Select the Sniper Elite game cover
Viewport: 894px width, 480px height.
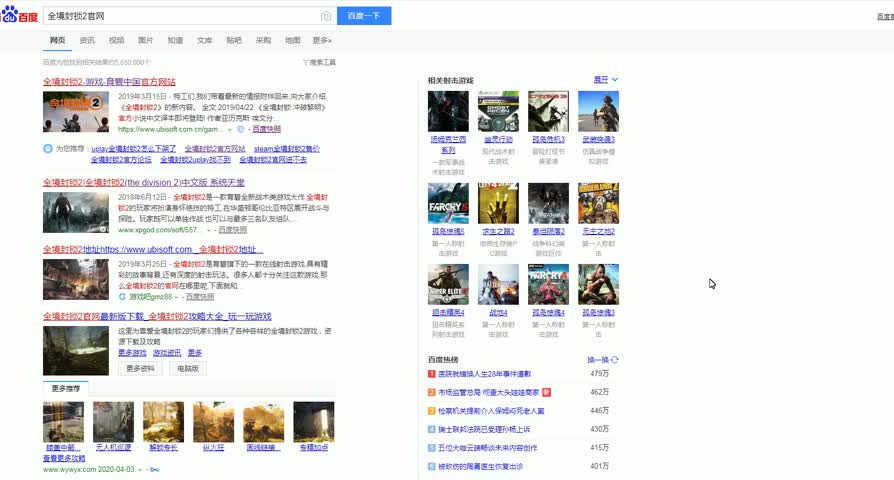point(447,284)
